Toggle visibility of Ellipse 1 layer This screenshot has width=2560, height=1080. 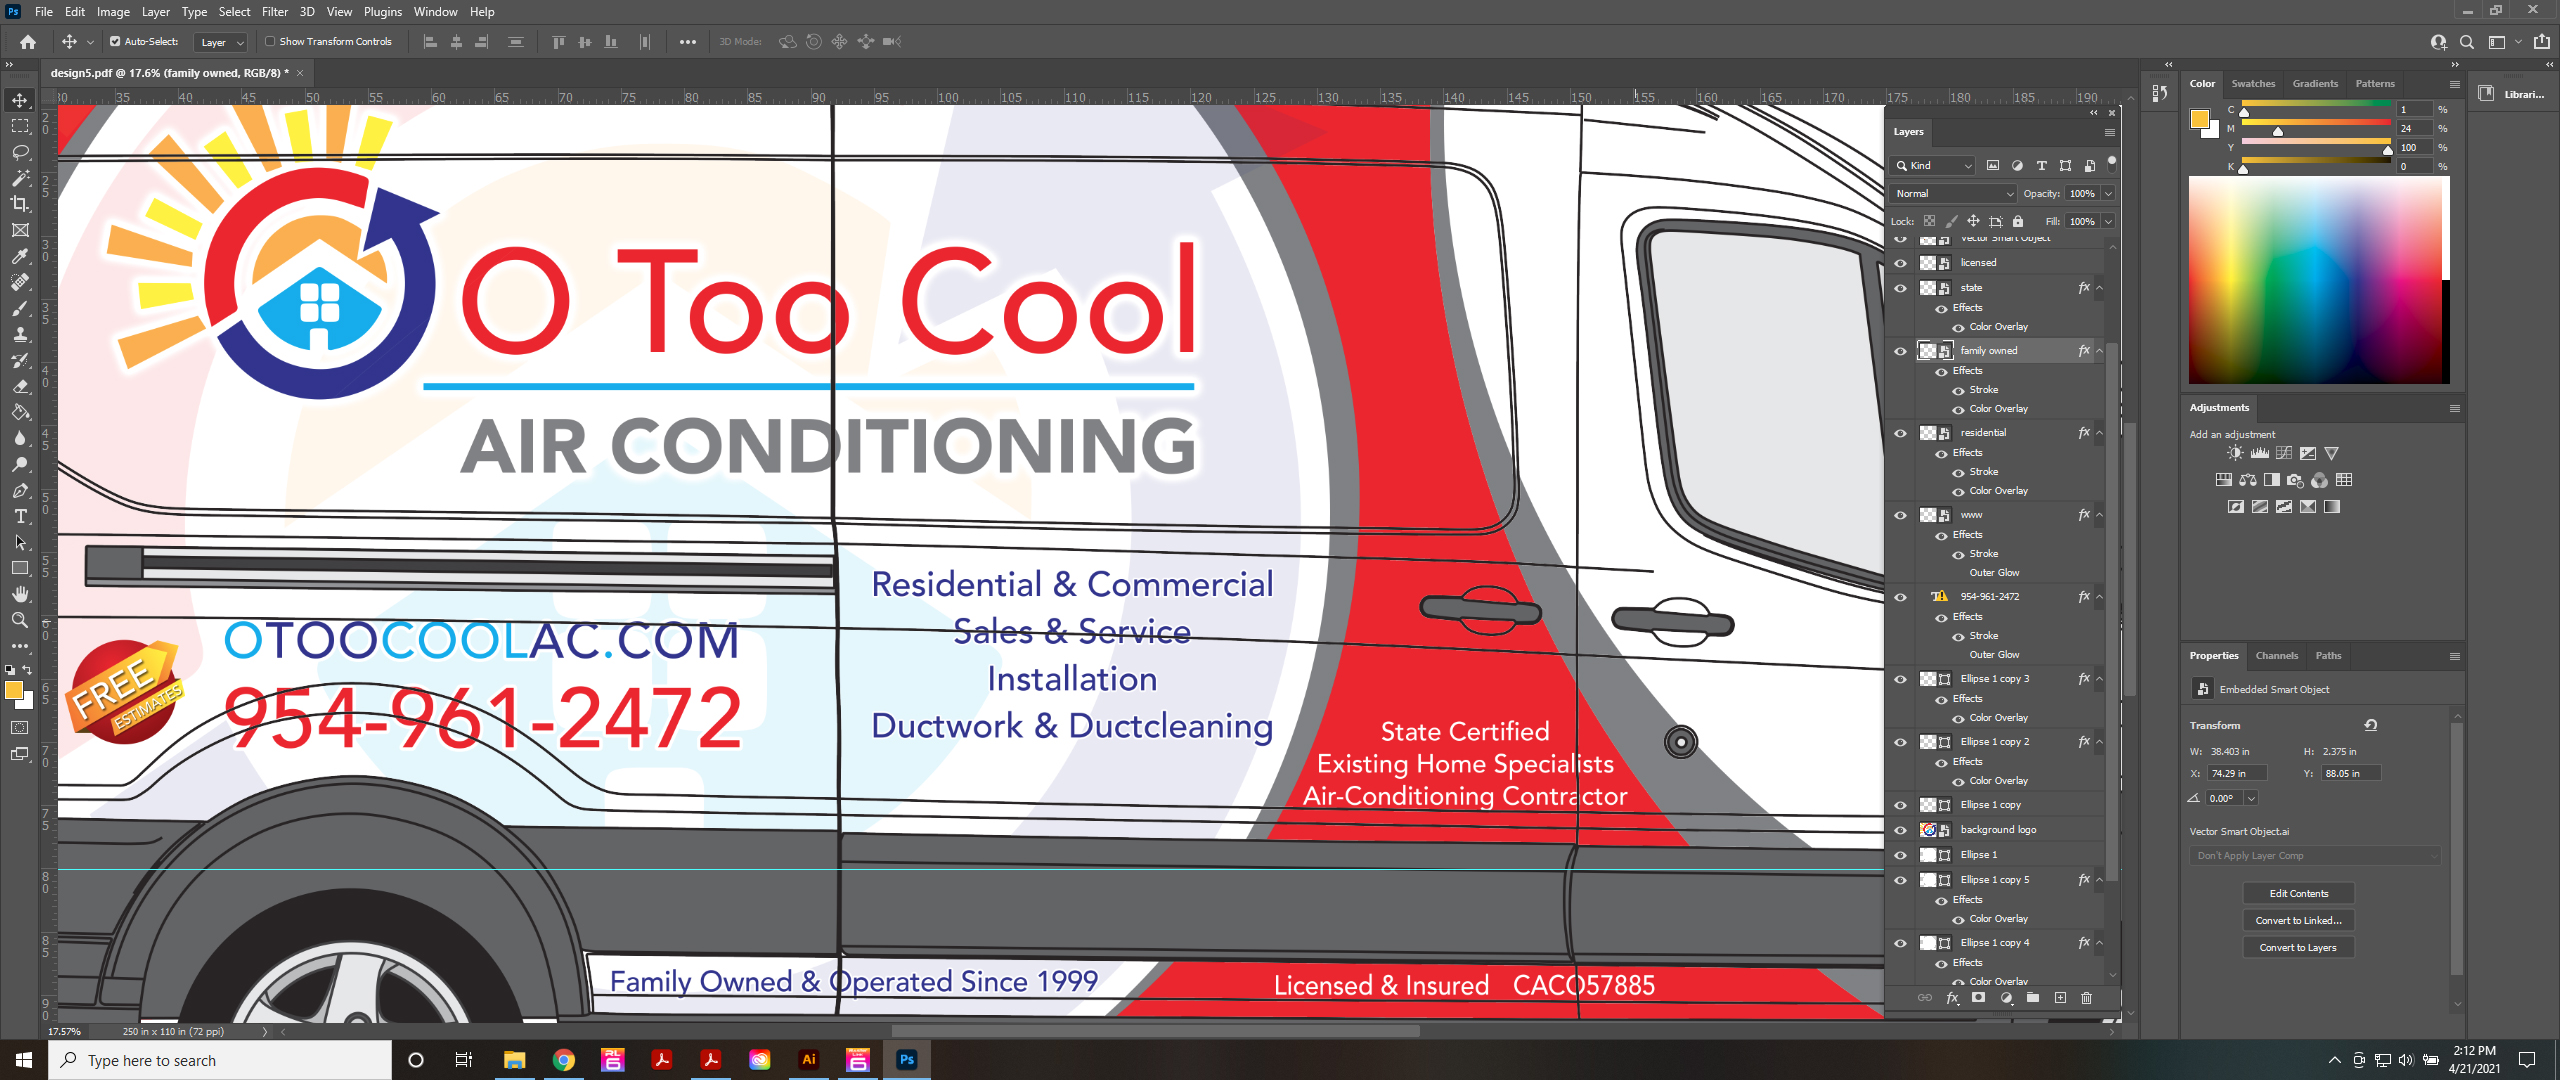(1900, 855)
